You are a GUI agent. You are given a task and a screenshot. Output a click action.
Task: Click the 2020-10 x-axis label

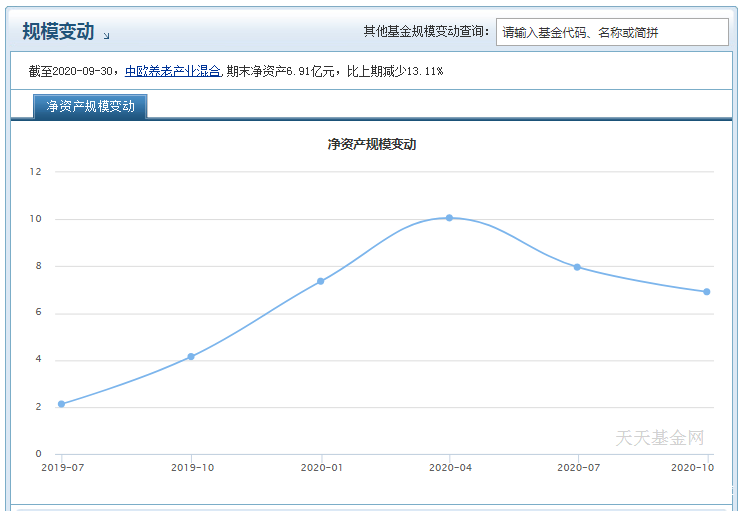point(692,468)
